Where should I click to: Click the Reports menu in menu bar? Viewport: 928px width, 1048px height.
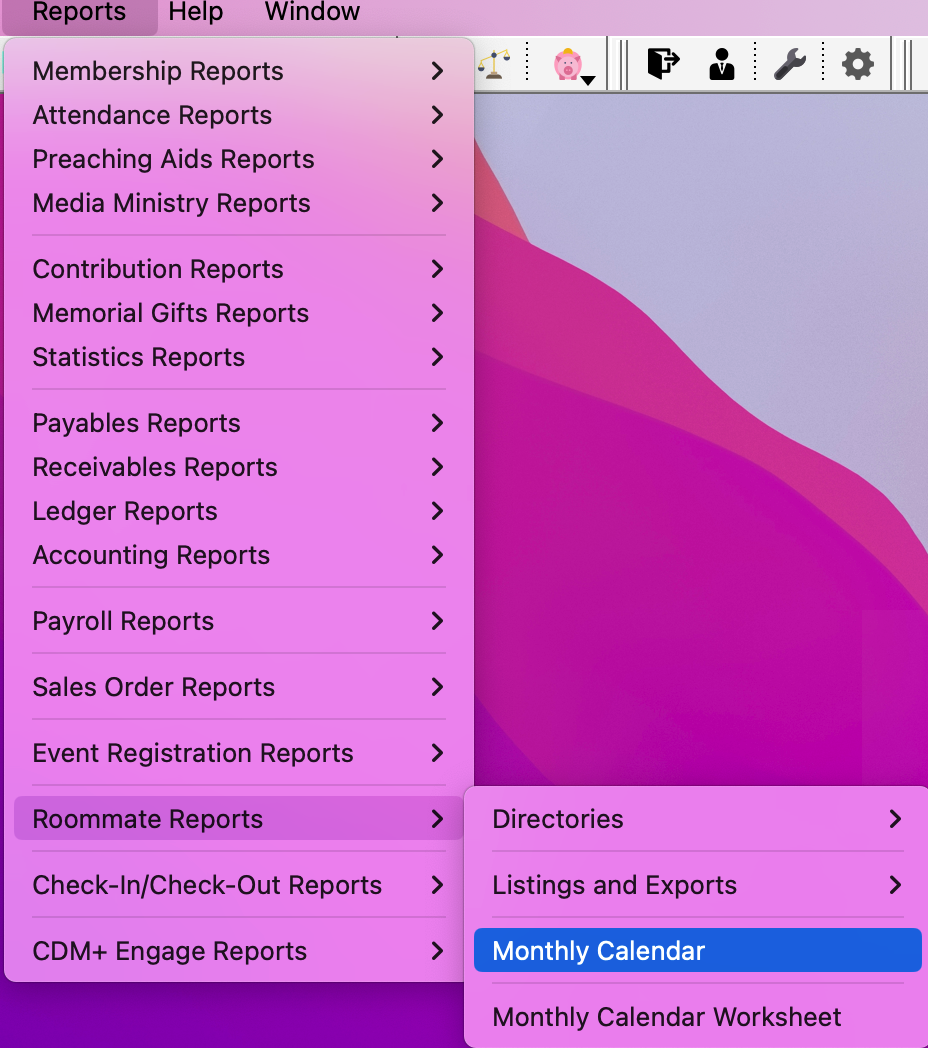pyautogui.click(x=79, y=13)
